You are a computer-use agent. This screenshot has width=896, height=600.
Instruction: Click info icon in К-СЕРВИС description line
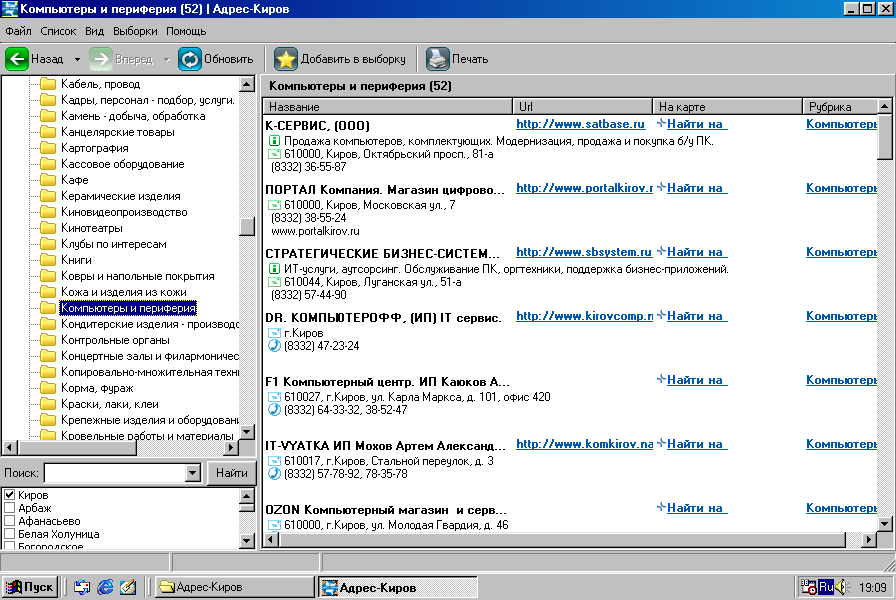274,141
